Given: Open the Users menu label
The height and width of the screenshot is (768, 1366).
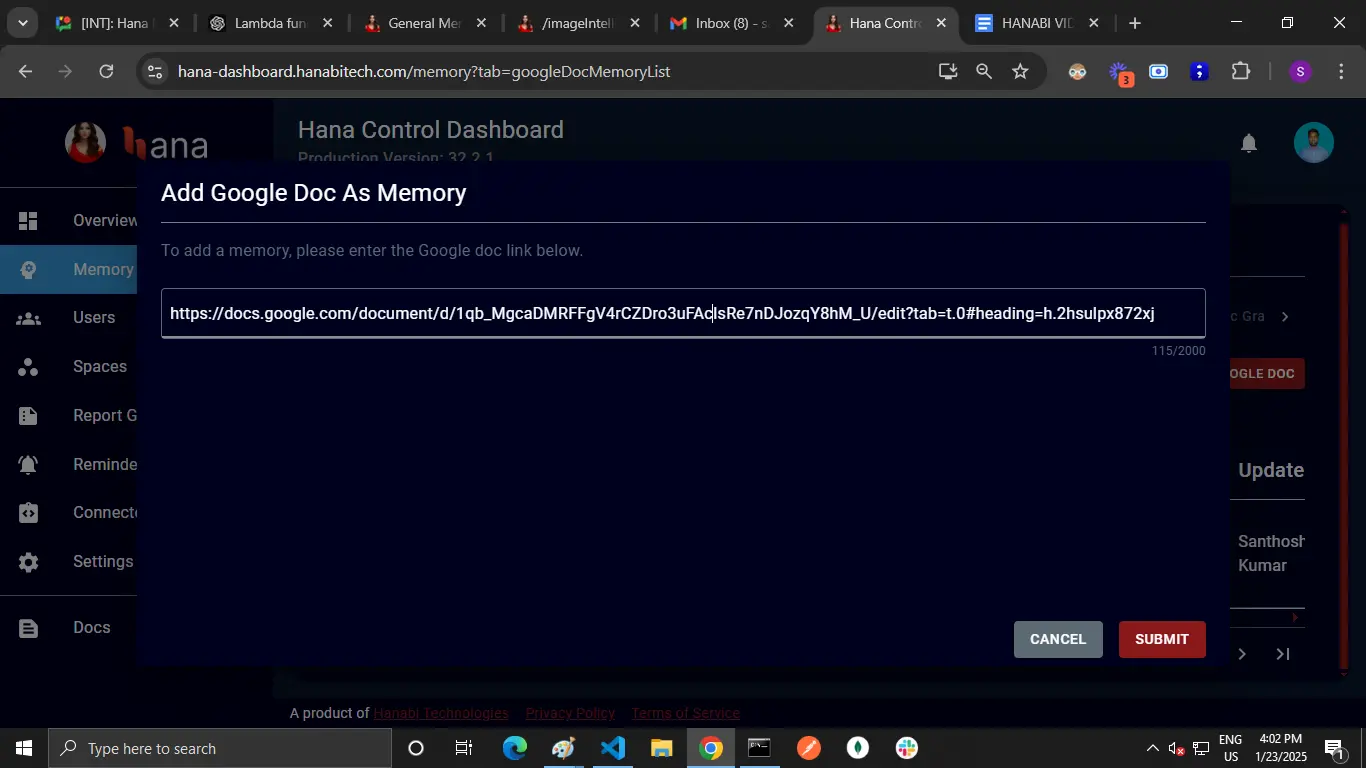Looking at the screenshot, I should click(x=94, y=317).
